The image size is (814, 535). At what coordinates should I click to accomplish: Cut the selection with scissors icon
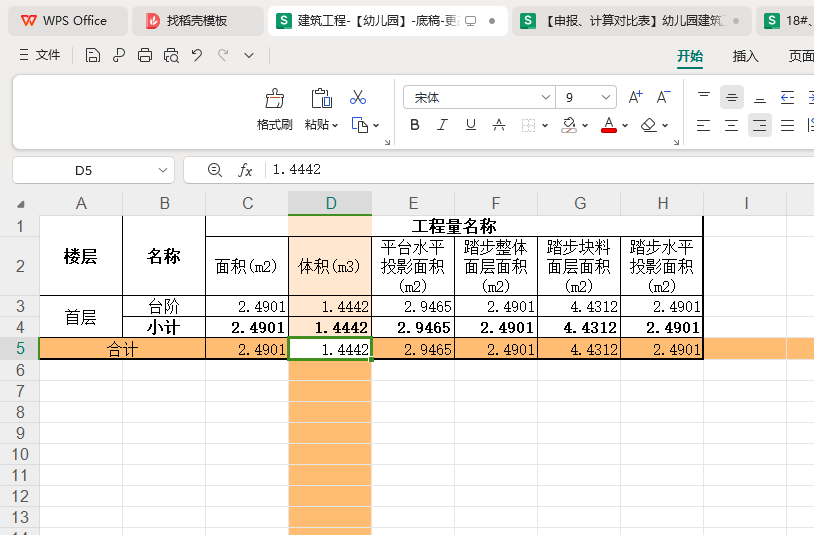[x=358, y=97]
